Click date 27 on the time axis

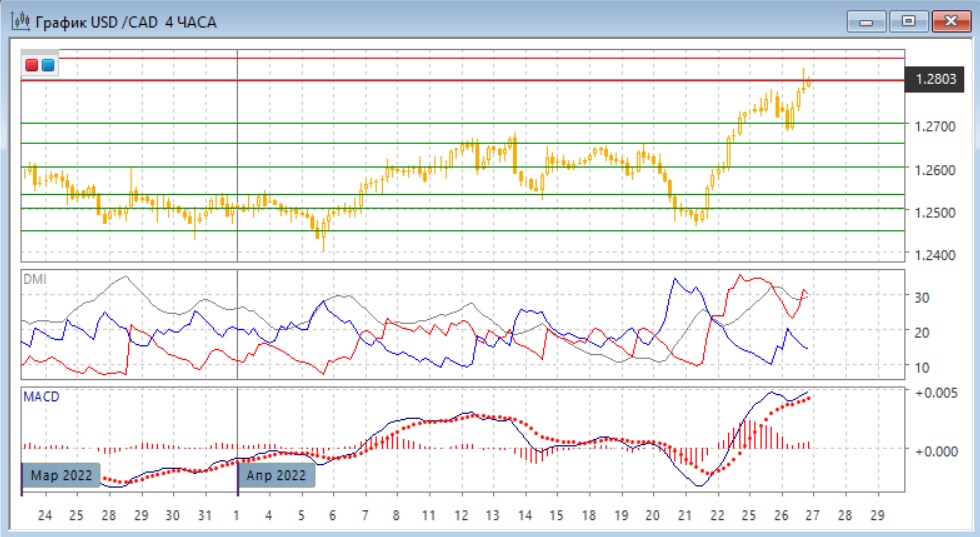(x=814, y=516)
